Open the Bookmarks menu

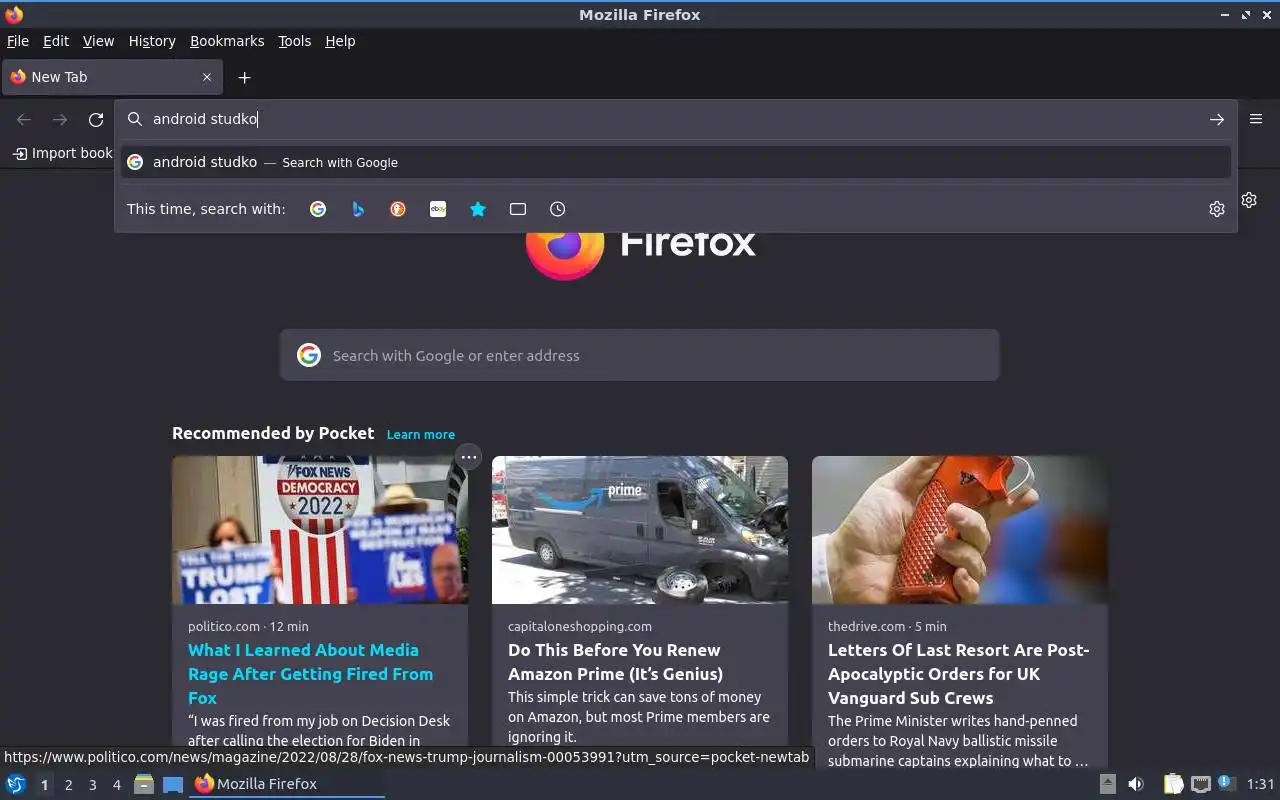coord(227,41)
